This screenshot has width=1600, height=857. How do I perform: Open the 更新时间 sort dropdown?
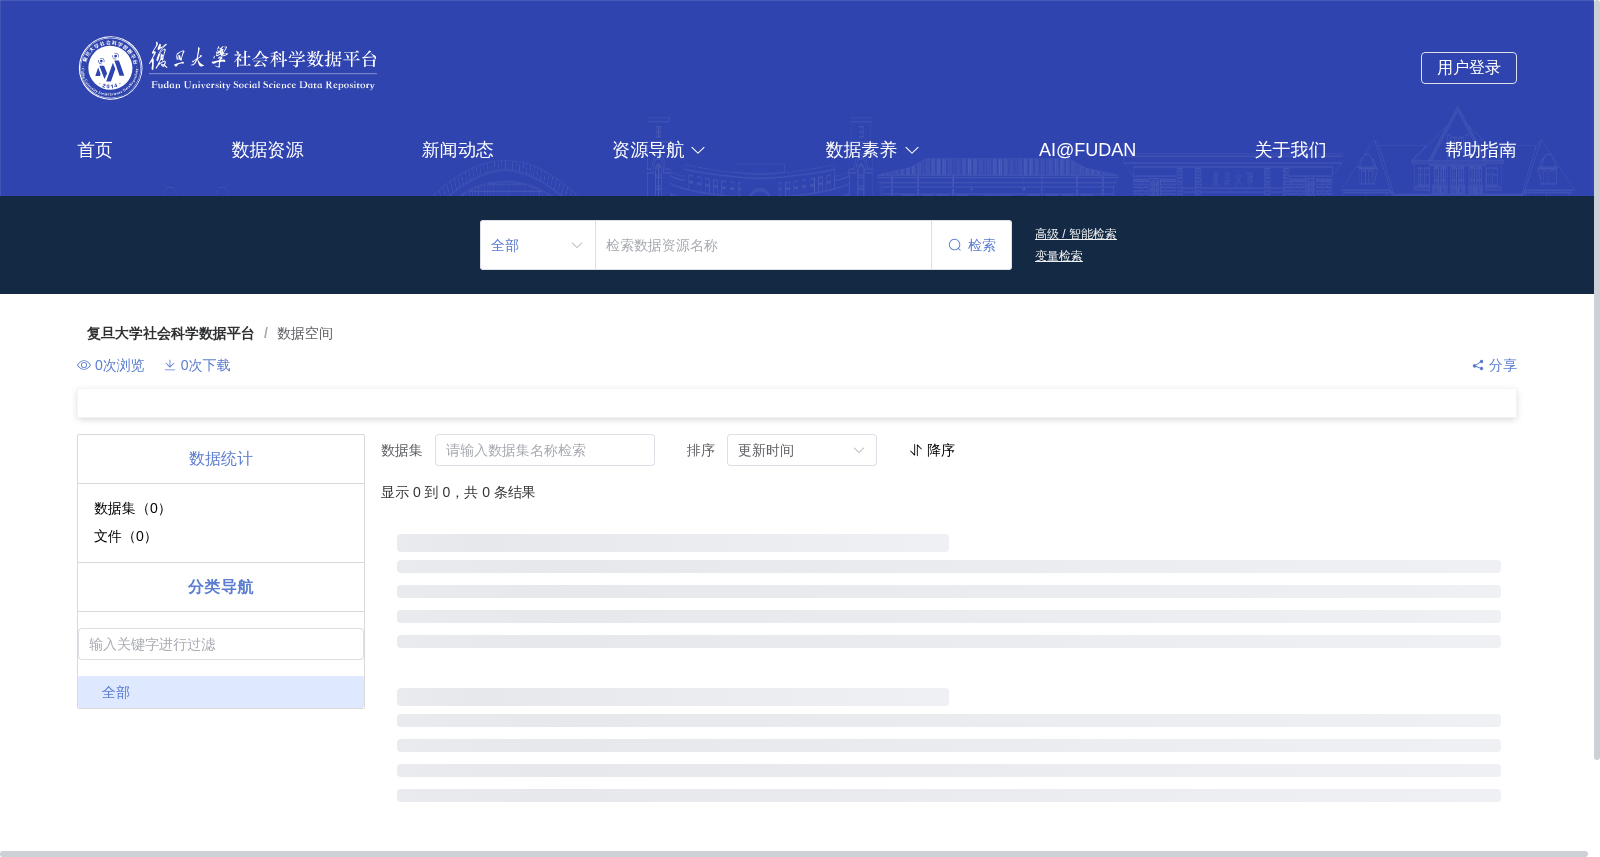point(802,450)
